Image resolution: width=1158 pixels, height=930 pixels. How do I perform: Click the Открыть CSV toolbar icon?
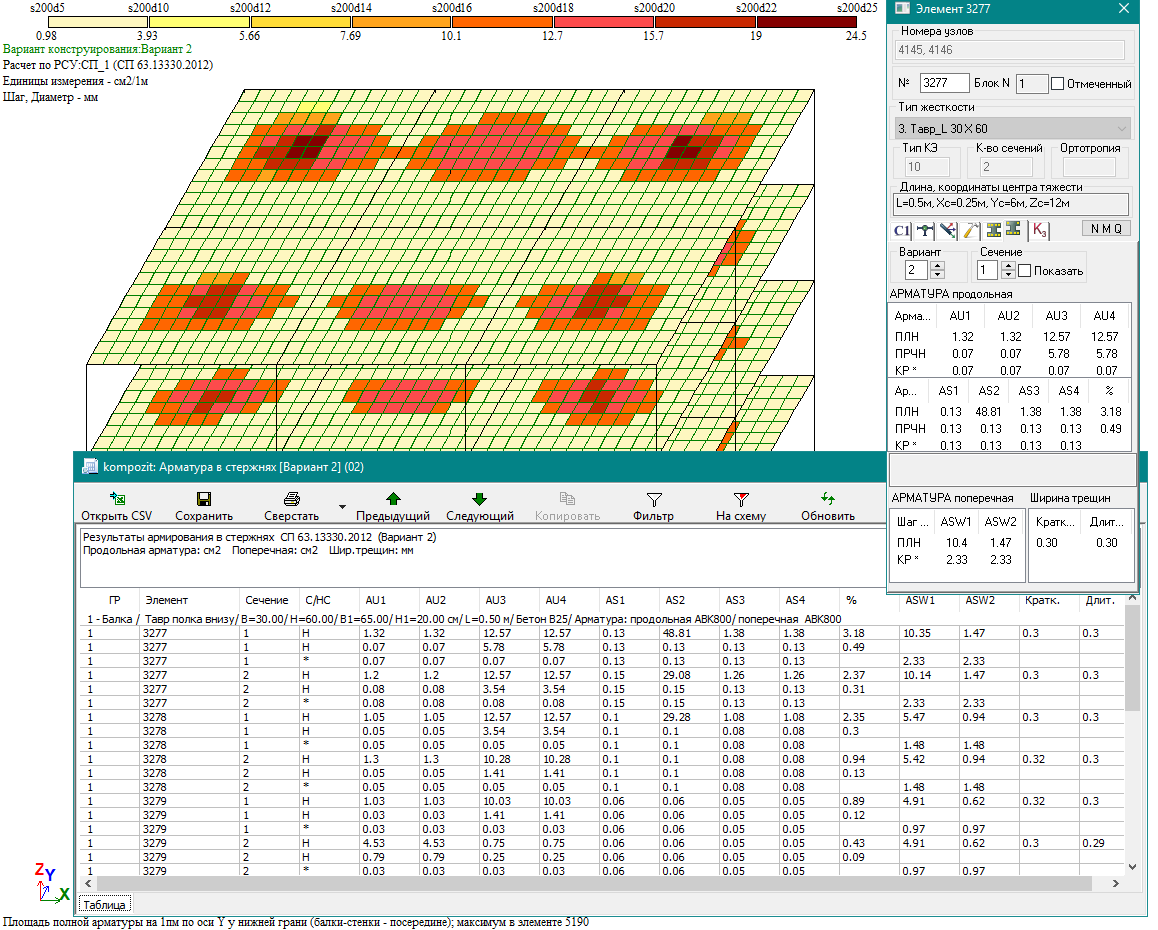(118, 498)
